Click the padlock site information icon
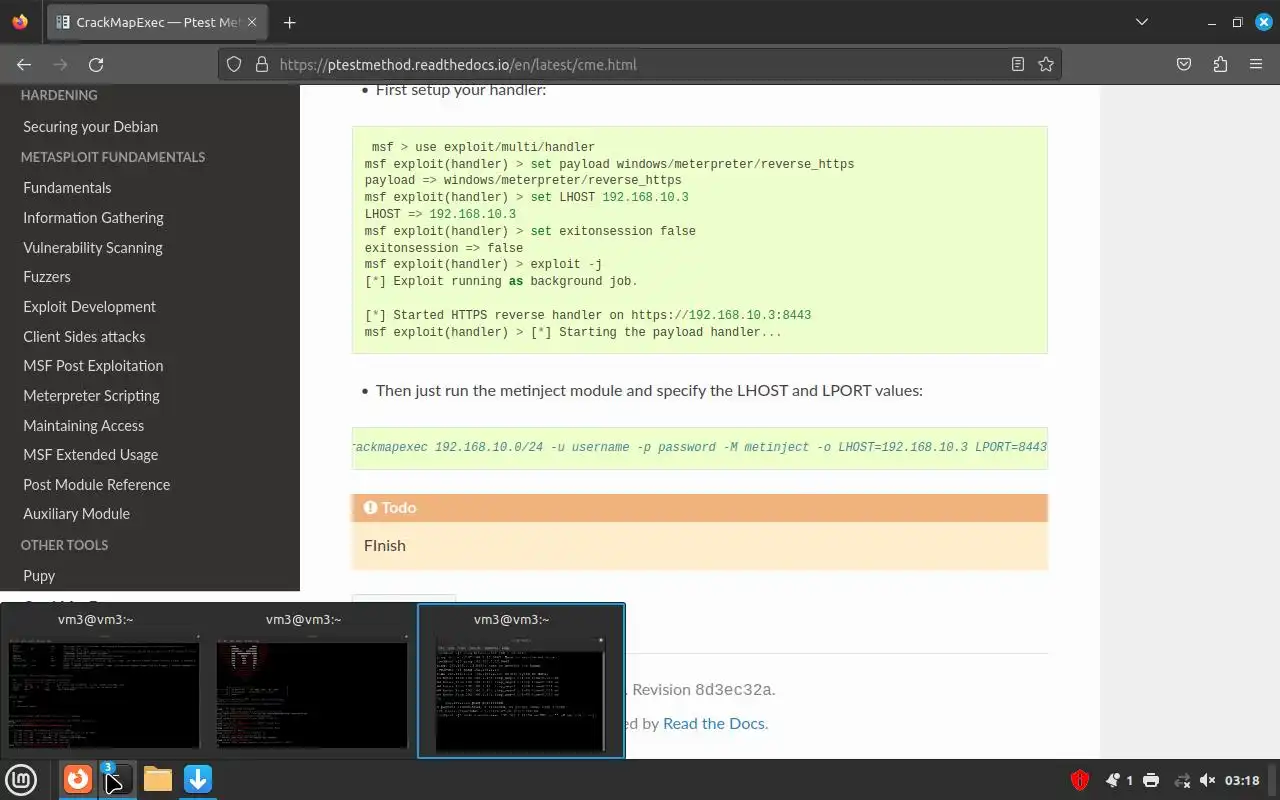The image size is (1280, 800). 262,64
